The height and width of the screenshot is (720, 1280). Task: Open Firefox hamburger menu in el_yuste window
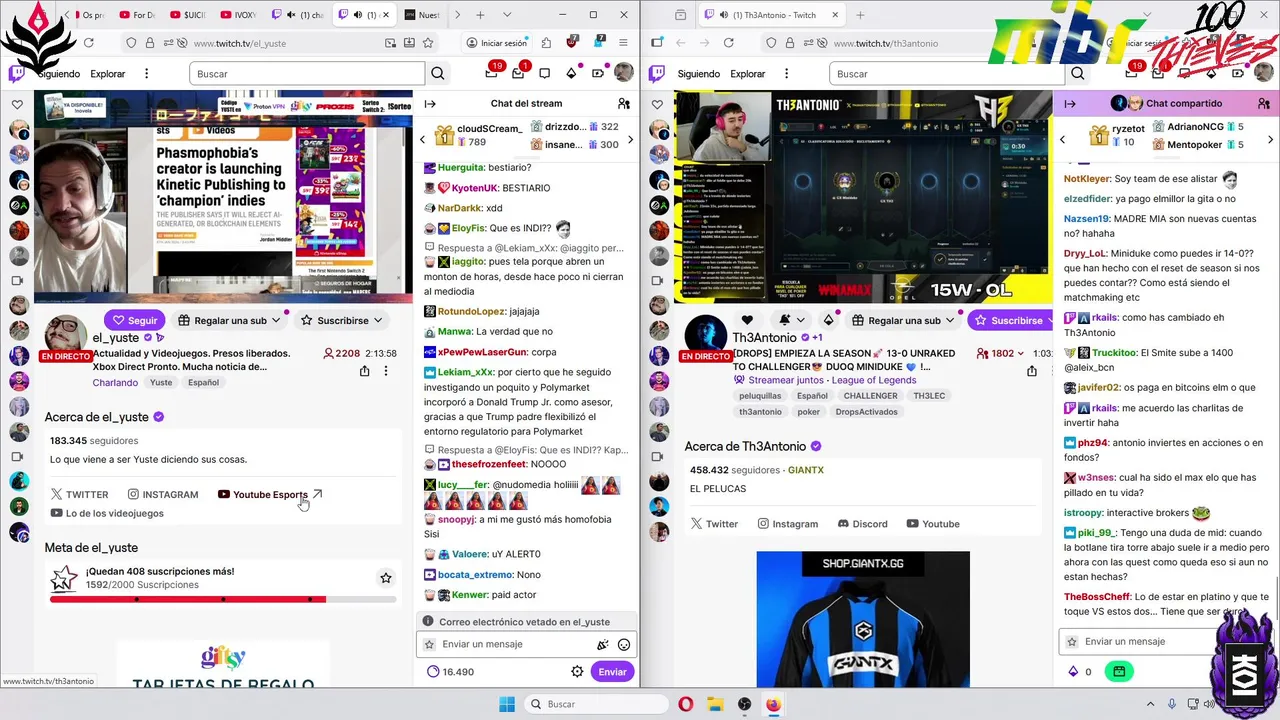(623, 43)
